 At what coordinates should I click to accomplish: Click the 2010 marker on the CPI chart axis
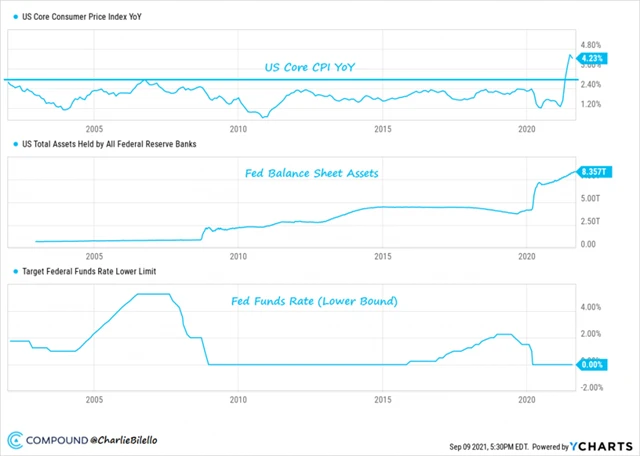238,130
